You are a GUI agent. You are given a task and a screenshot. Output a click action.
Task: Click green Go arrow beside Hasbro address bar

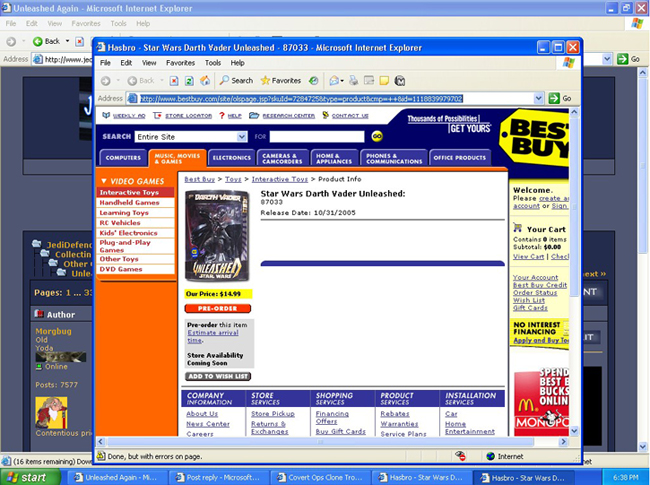(x=554, y=99)
